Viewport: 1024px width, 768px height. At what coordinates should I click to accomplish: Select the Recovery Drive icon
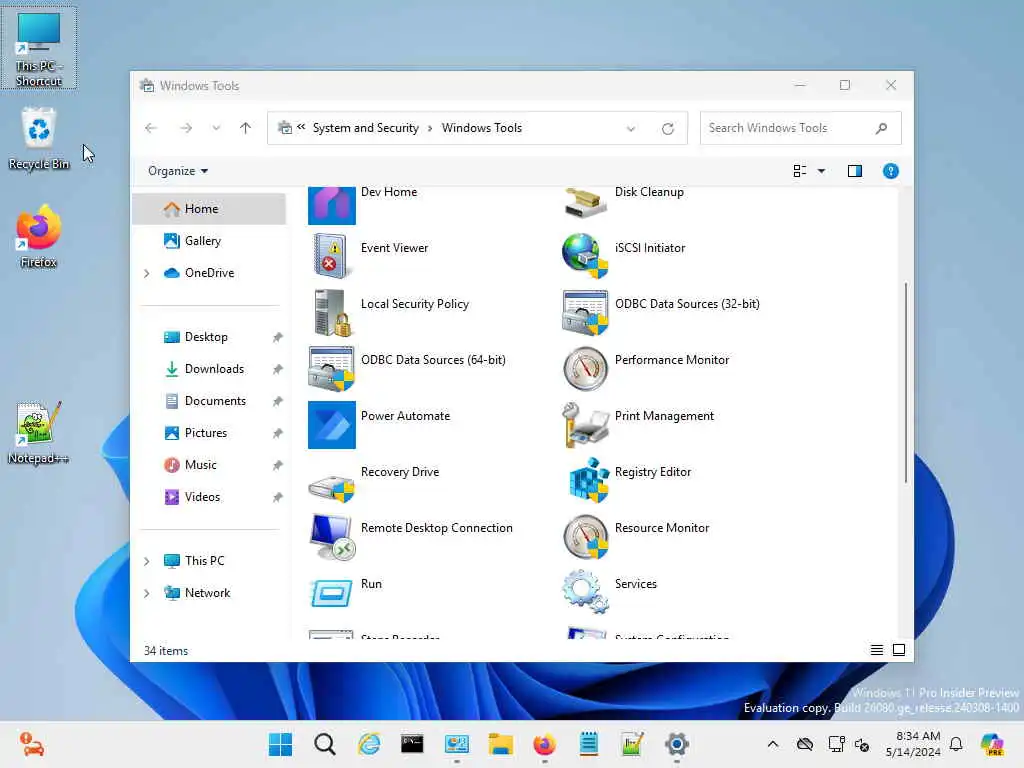tap(331, 486)
